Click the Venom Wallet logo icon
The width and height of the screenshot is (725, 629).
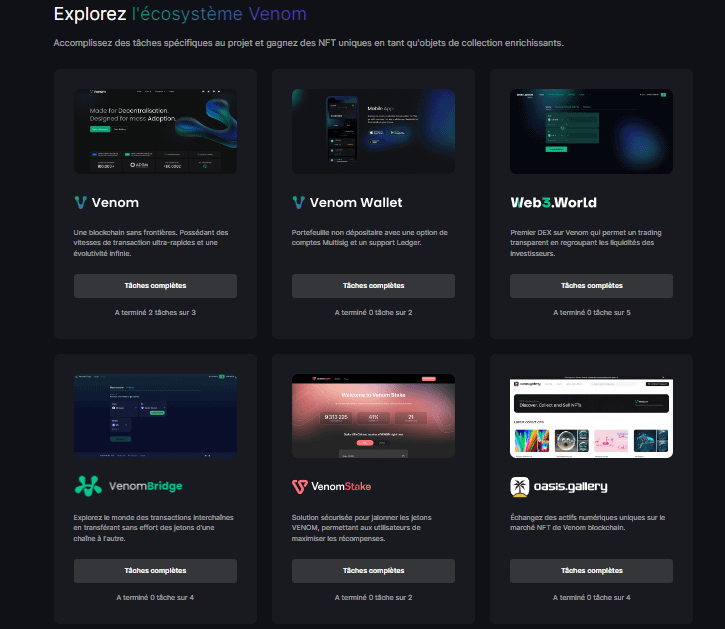point(298,202)
